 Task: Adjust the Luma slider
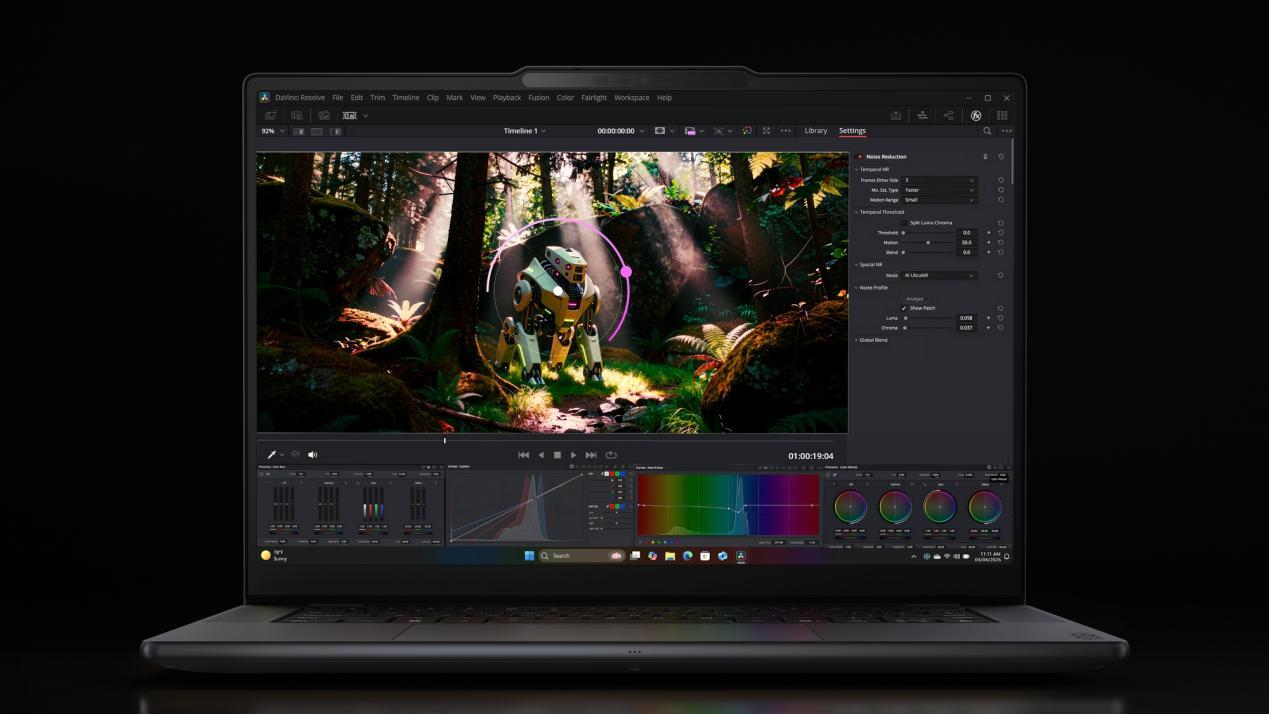(928, 318)
